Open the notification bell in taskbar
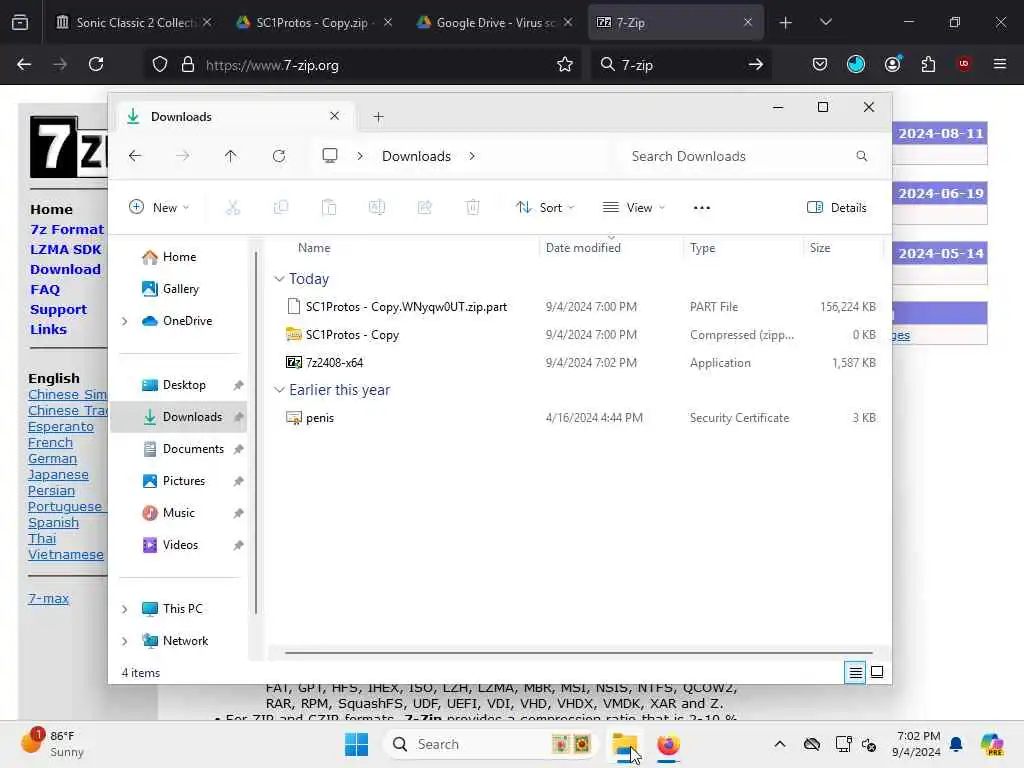The height and width of the screenshot is (768, 1024). click(956, 744)
